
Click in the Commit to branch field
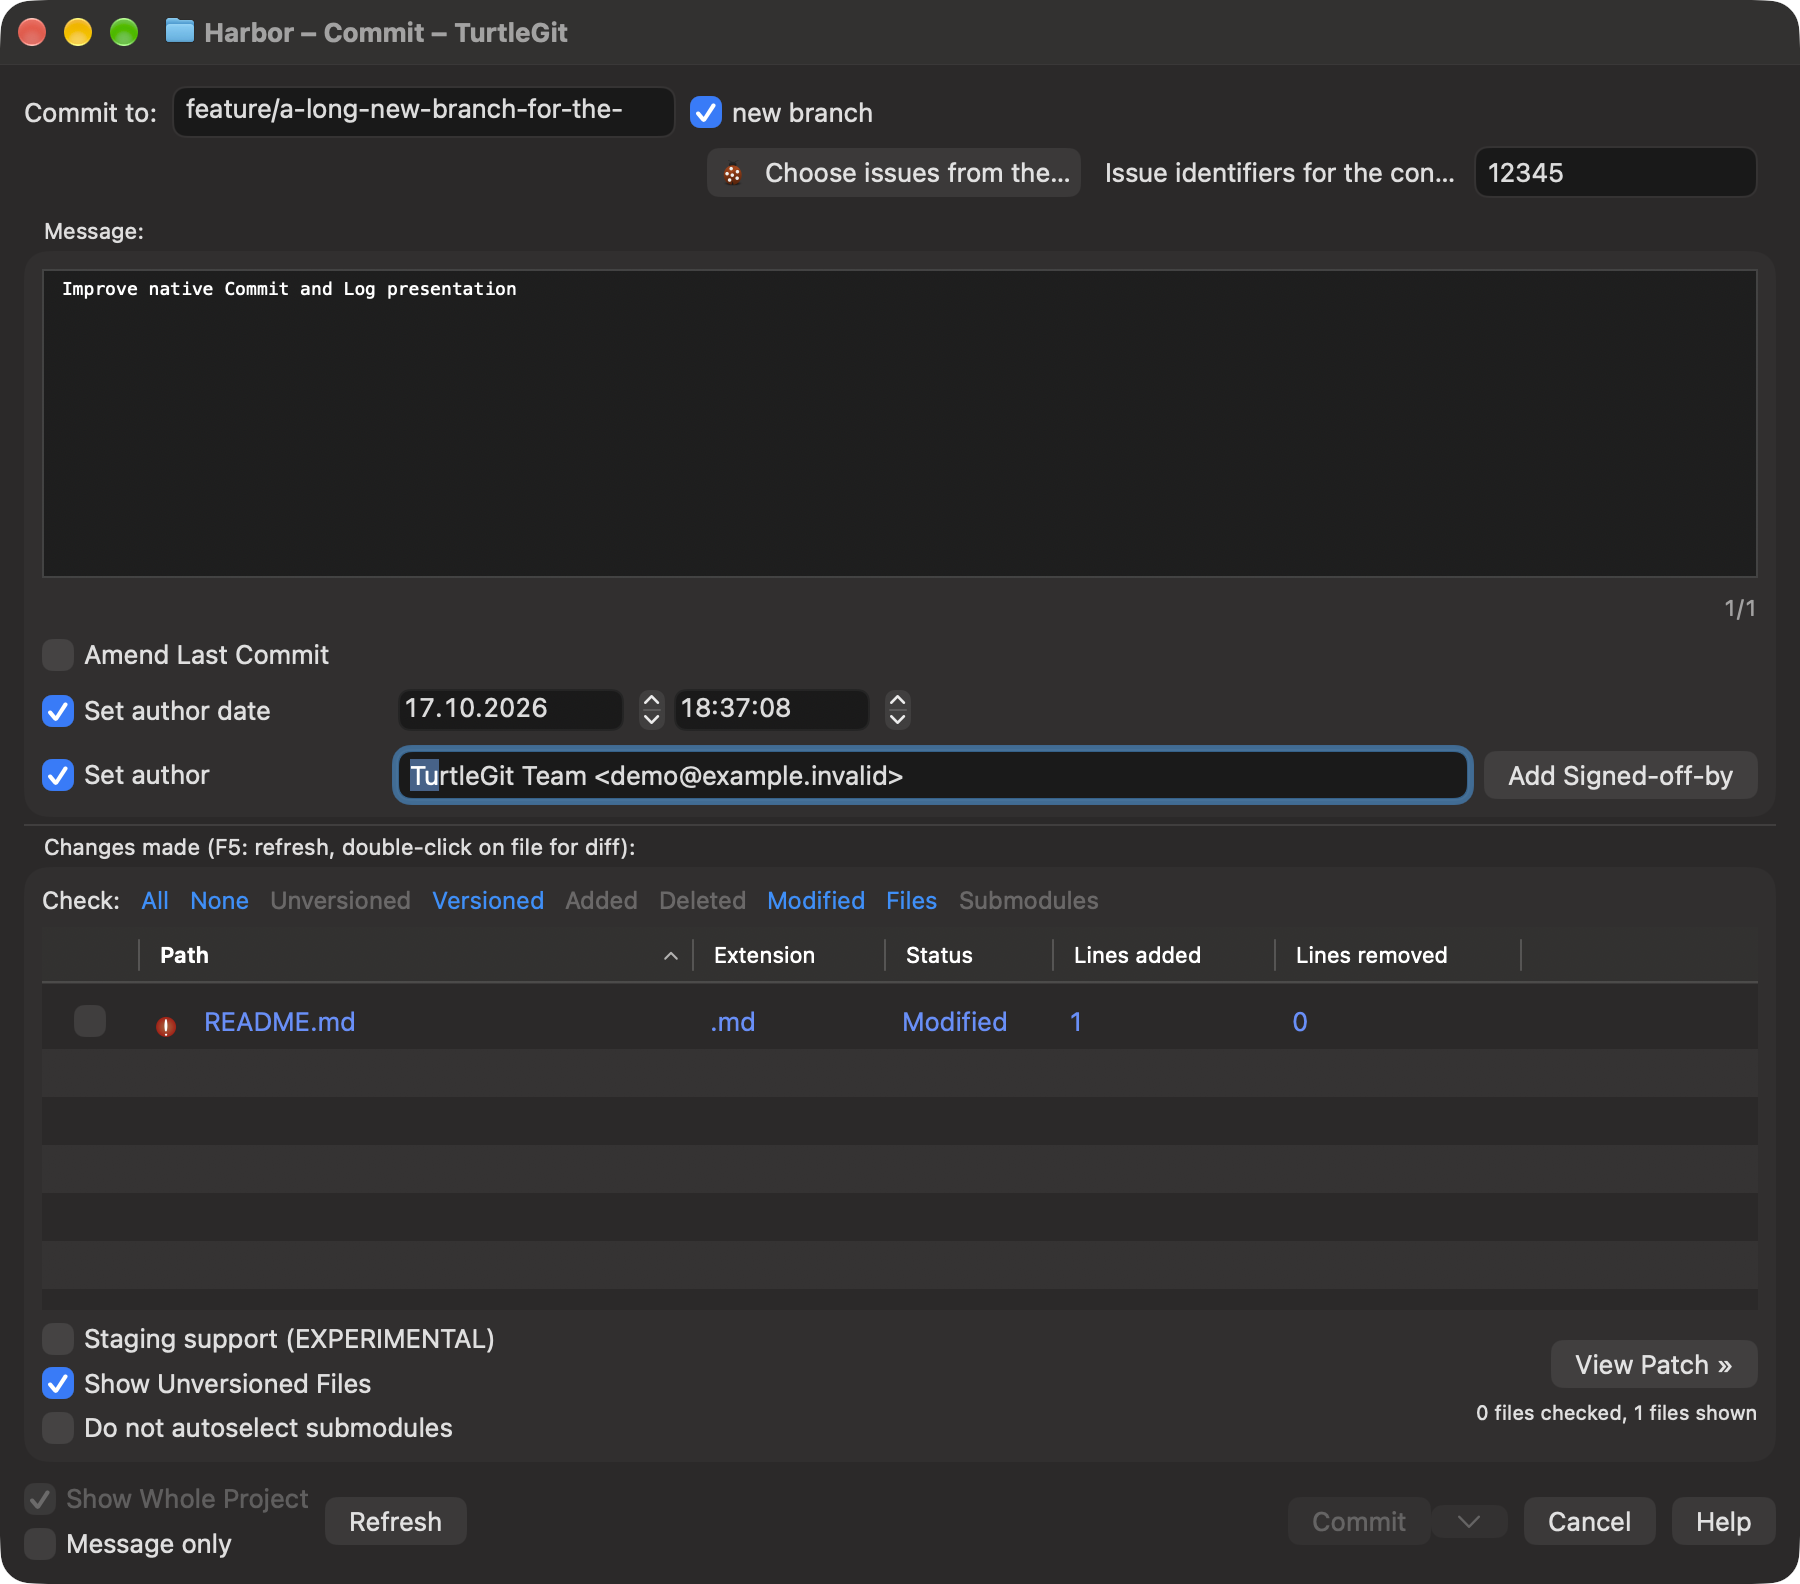tap(424, 111)
